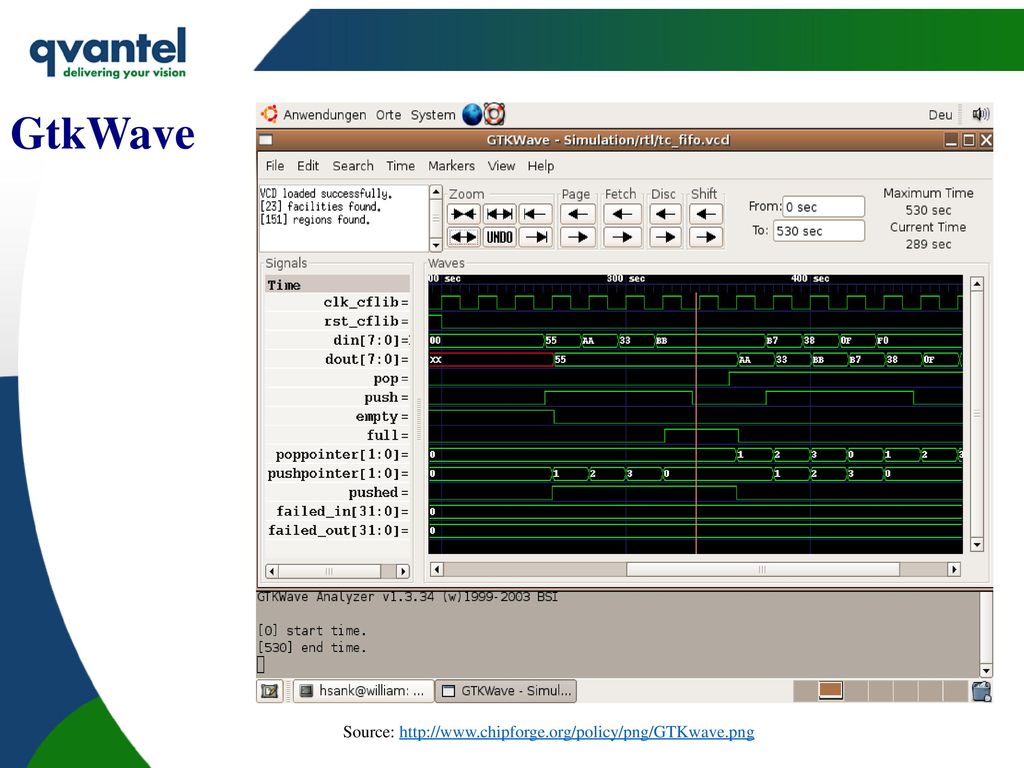
Task: Click the Waves vertical scrollbar up arrow
Action: point(977,283)
